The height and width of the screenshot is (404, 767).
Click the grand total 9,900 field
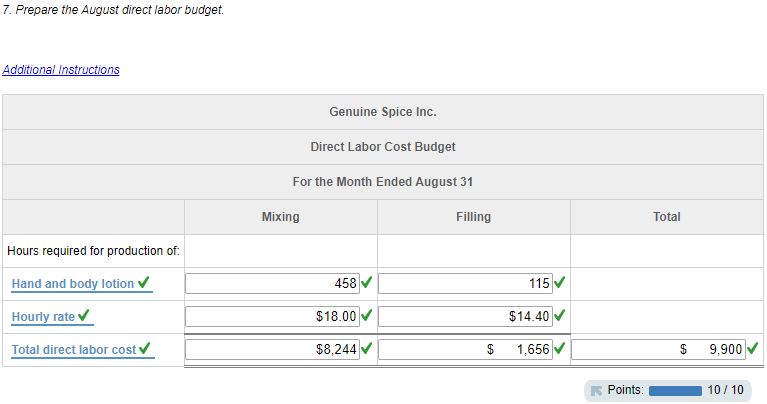click(x=658, y=350)
